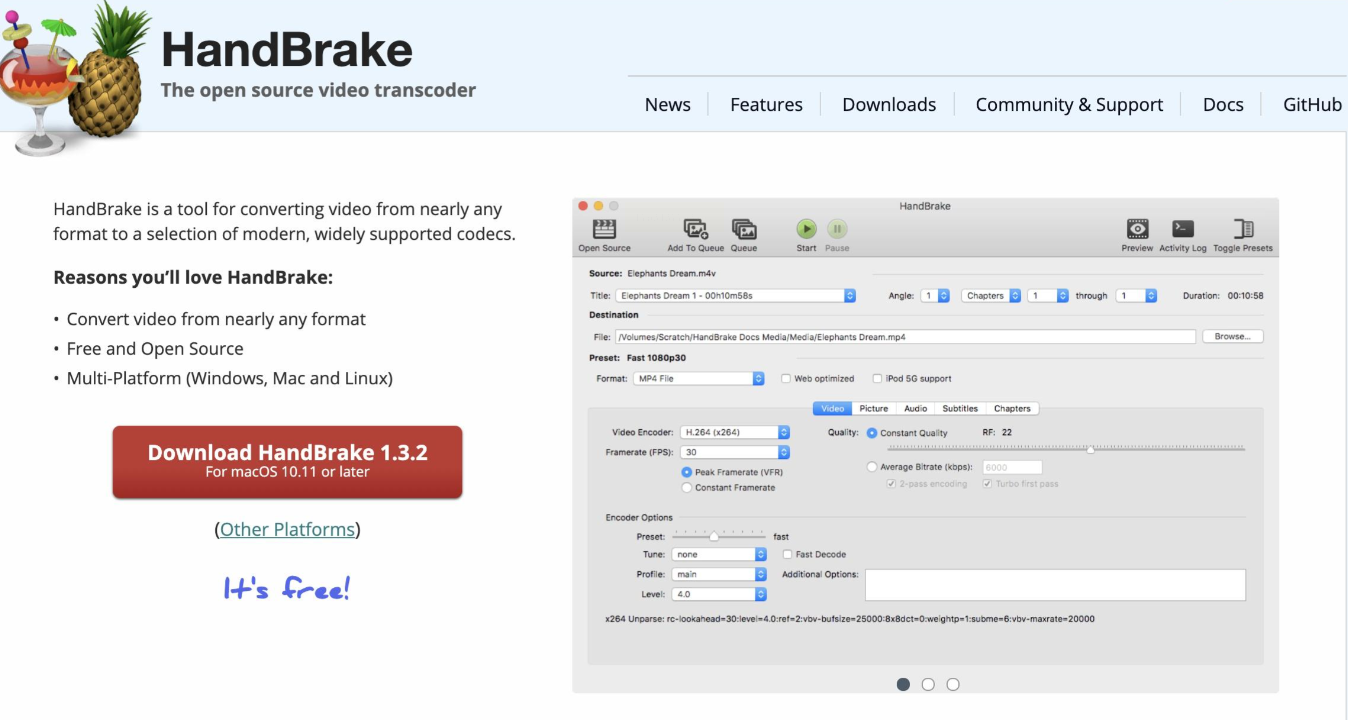1348x720 pixels.
Task: Click the red close dot of HandBrake window
Action: (x=584, y=205)
